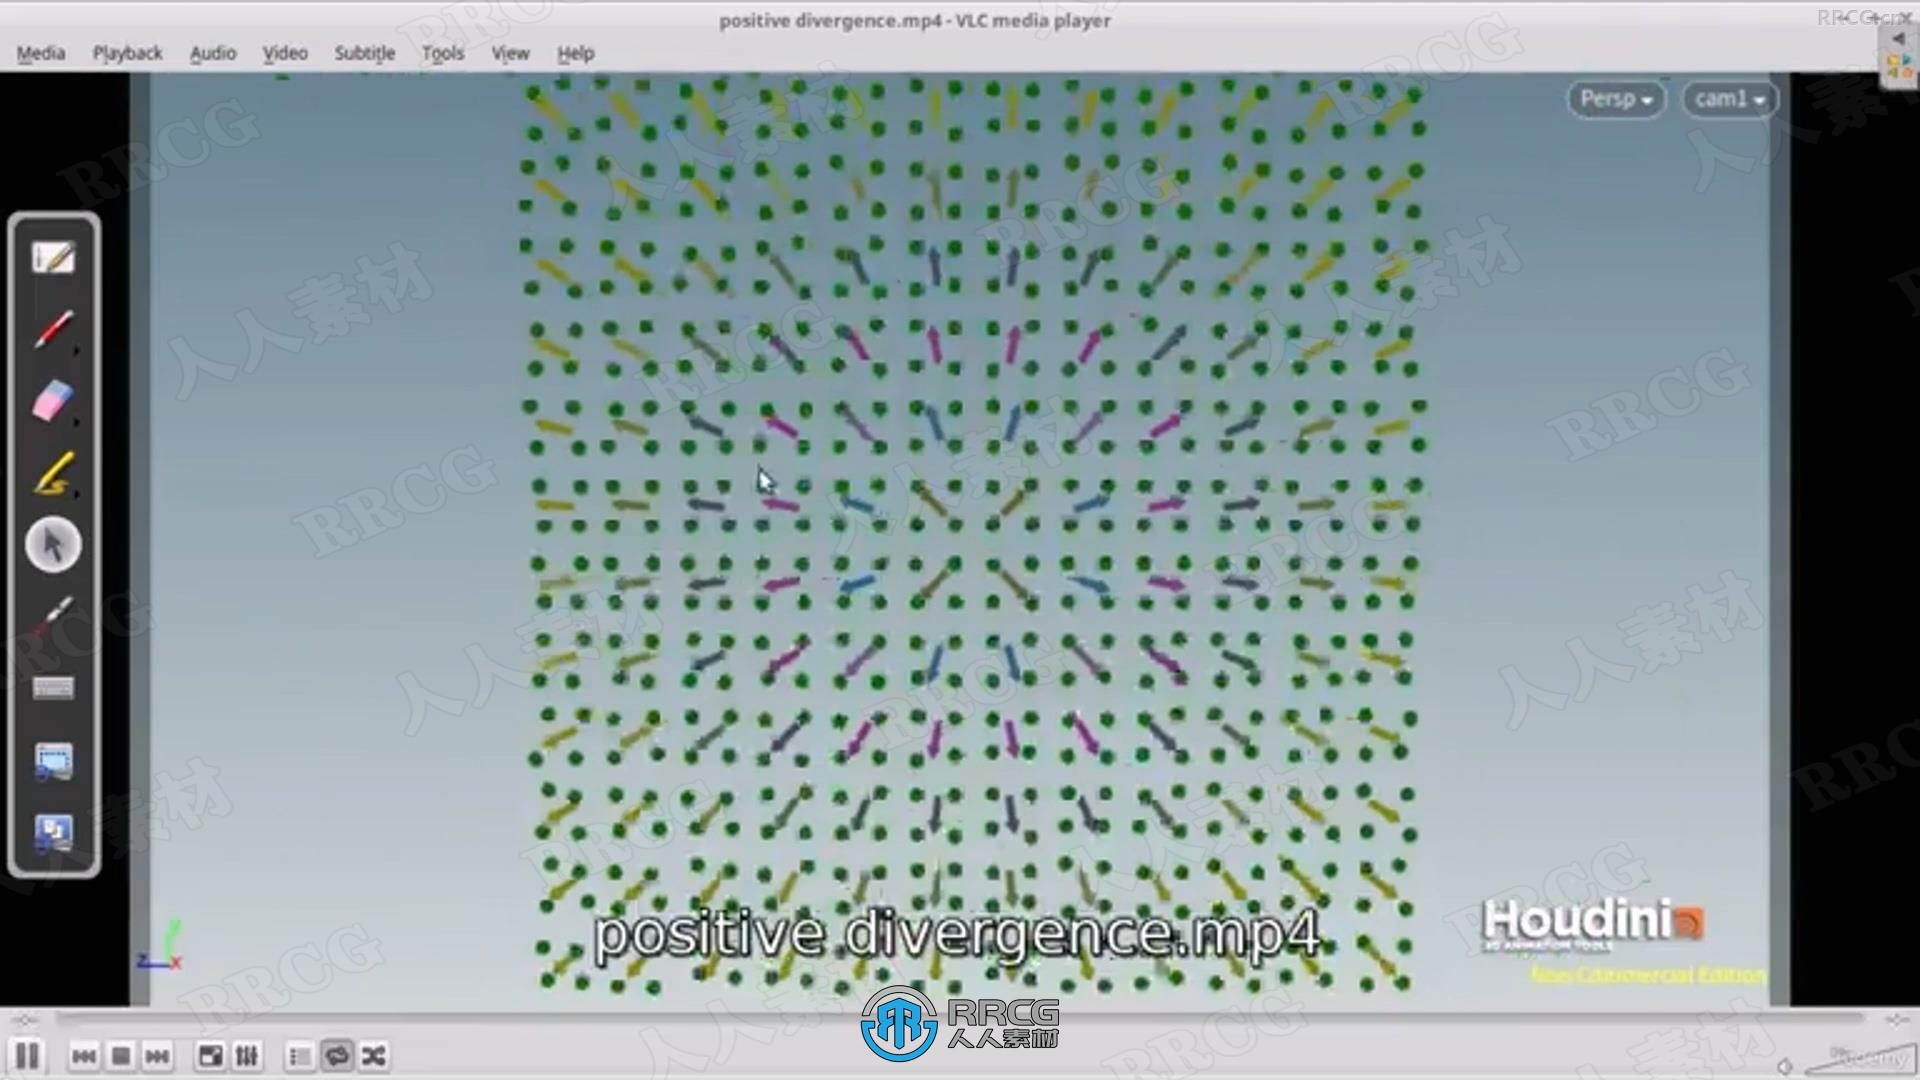Stop the video playback
1920x1080 pixels.
tap(121, 1056)
